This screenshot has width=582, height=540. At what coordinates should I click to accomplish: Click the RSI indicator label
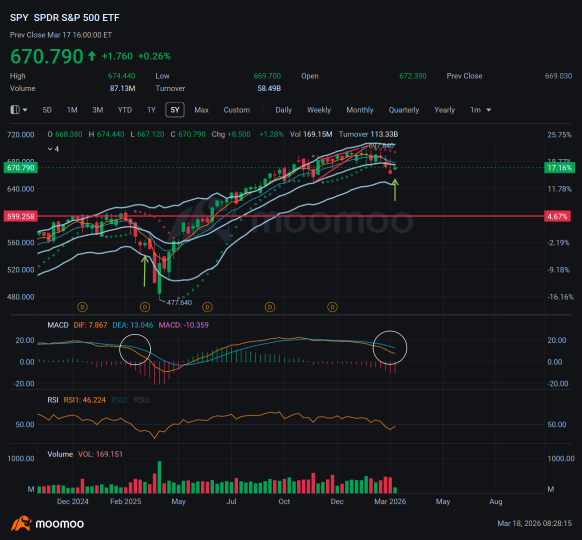pos(53,400)
